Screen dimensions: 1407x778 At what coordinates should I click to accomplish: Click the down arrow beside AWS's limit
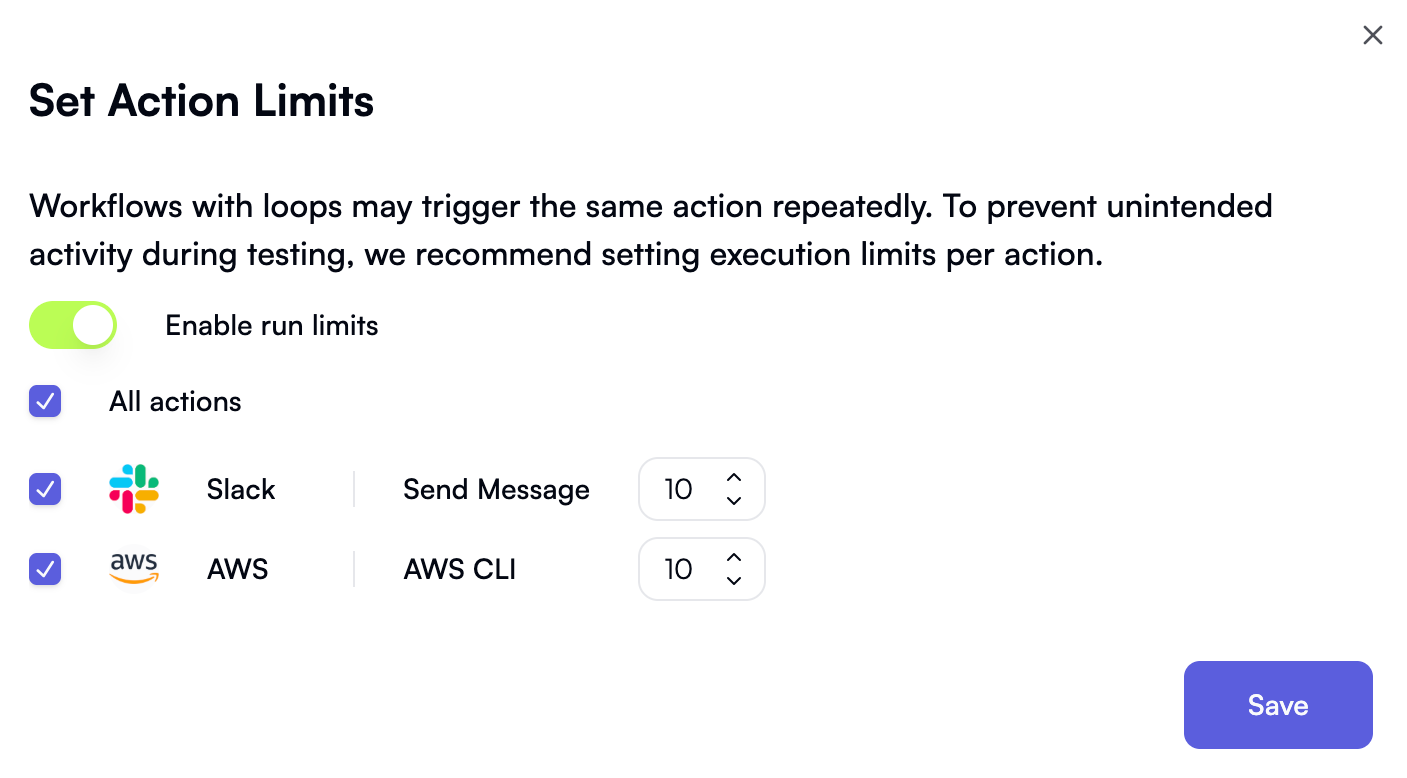click(733, 580)
